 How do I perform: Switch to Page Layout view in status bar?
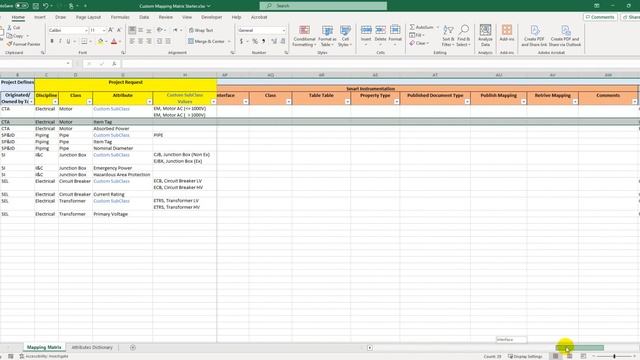coord(569,356)
